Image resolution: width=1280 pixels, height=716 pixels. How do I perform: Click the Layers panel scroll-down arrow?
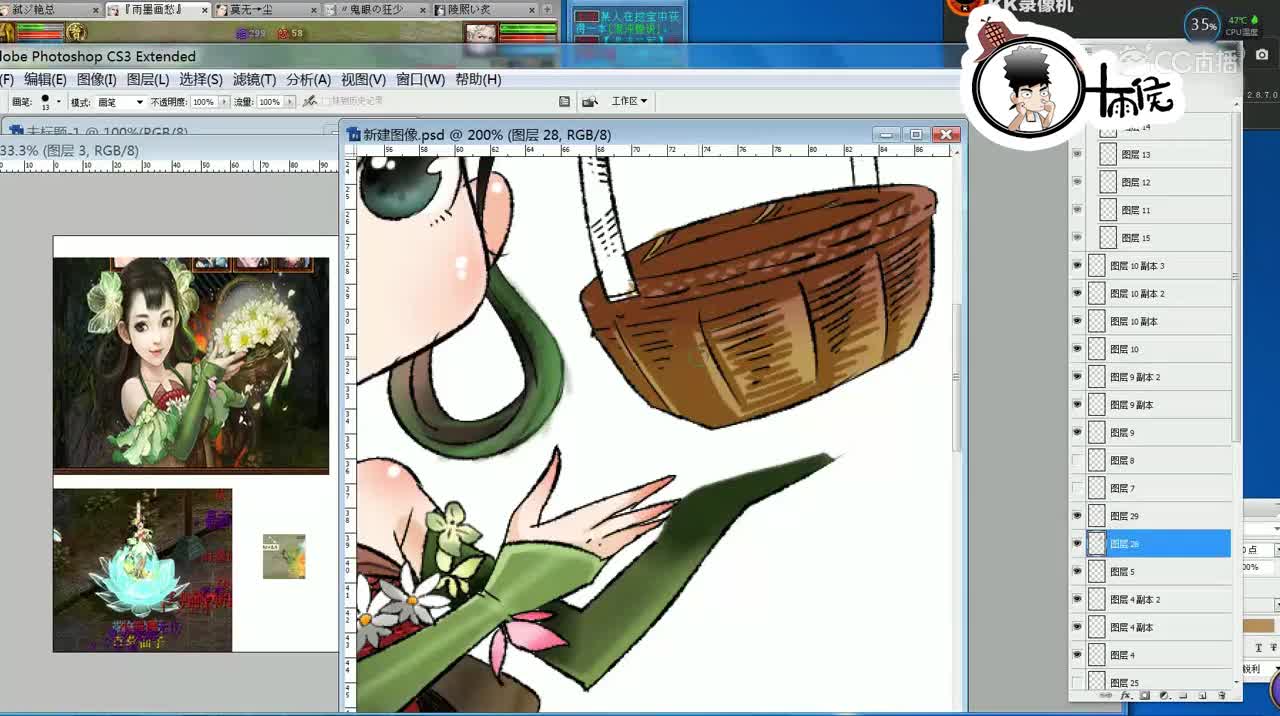(x=1237, y=682)
